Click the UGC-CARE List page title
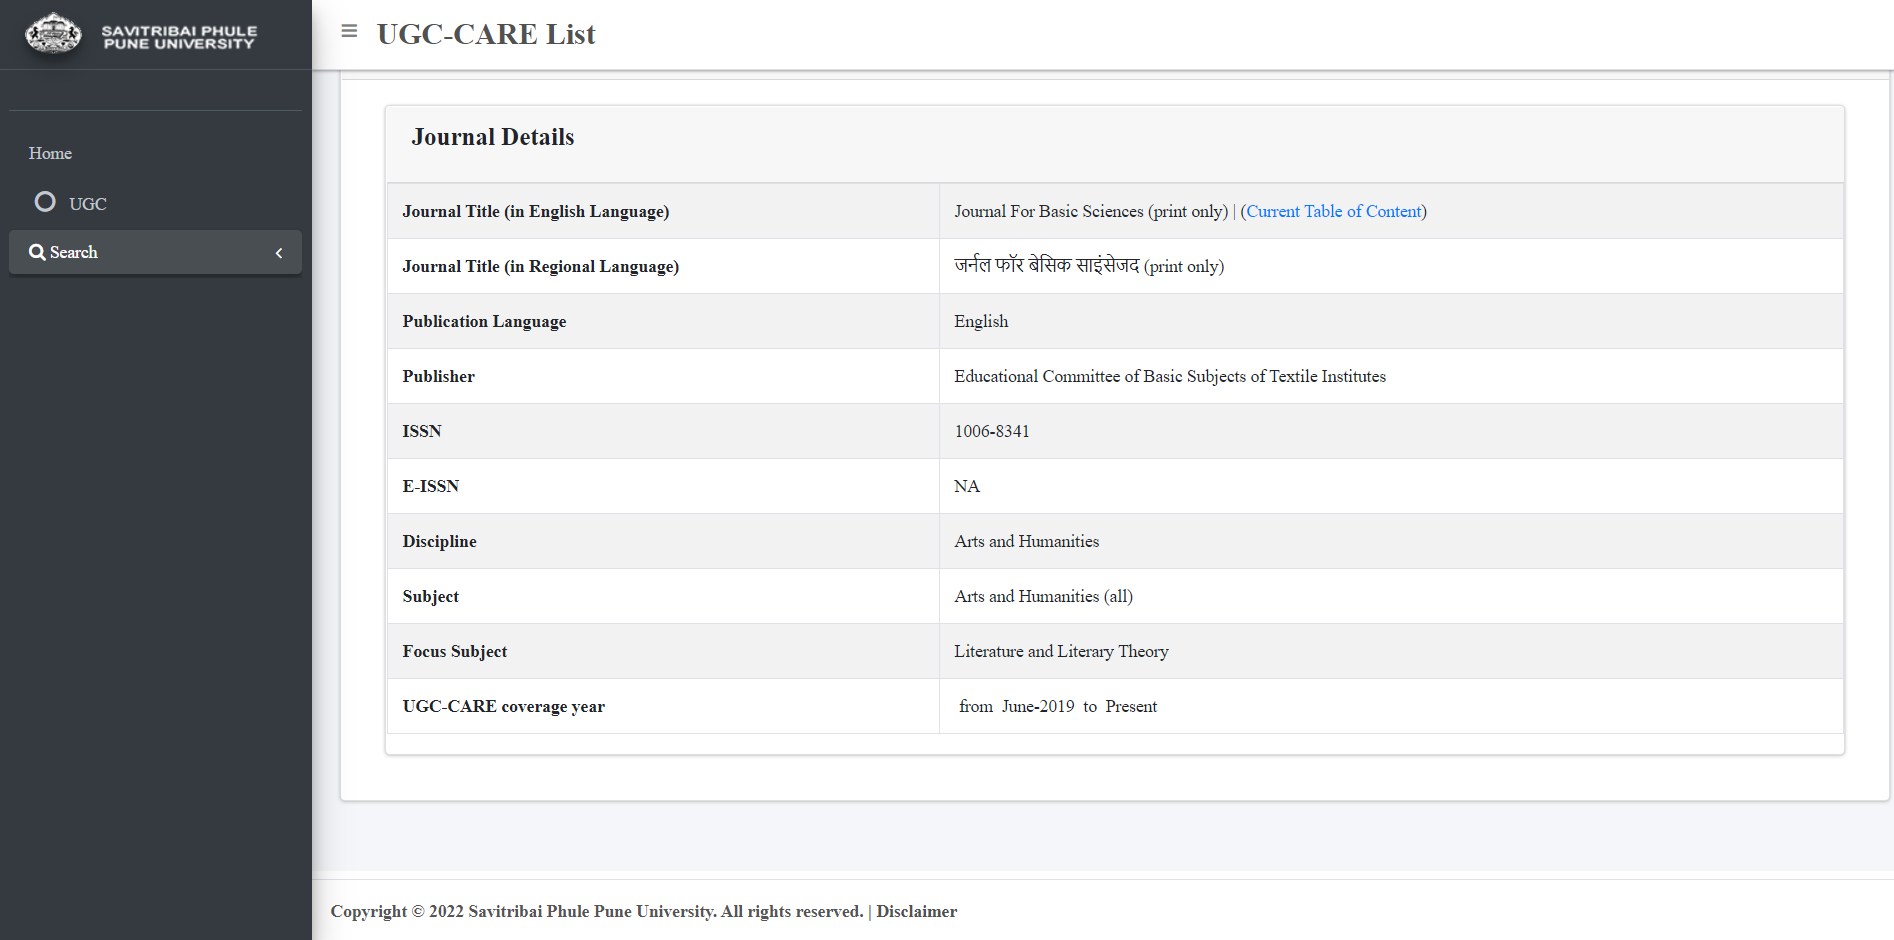 click(x=486, y=34)
